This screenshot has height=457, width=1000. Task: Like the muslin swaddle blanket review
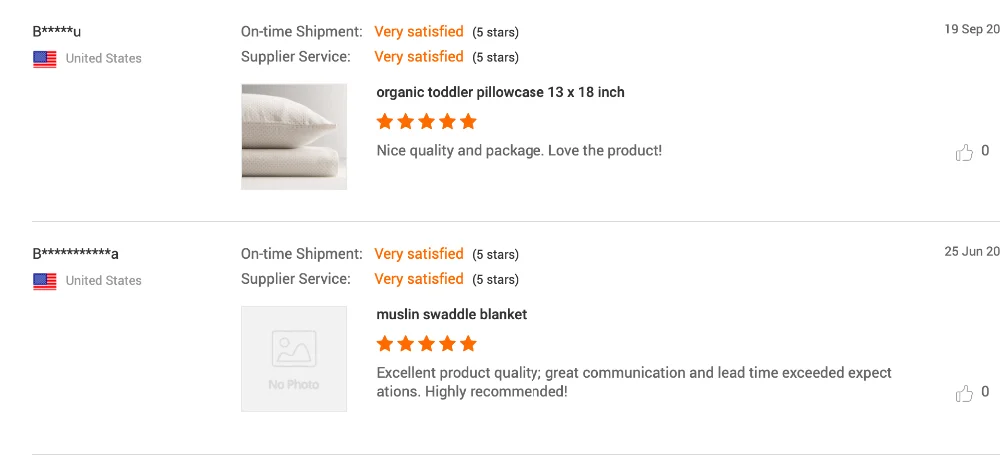click(x=964, y=393)
